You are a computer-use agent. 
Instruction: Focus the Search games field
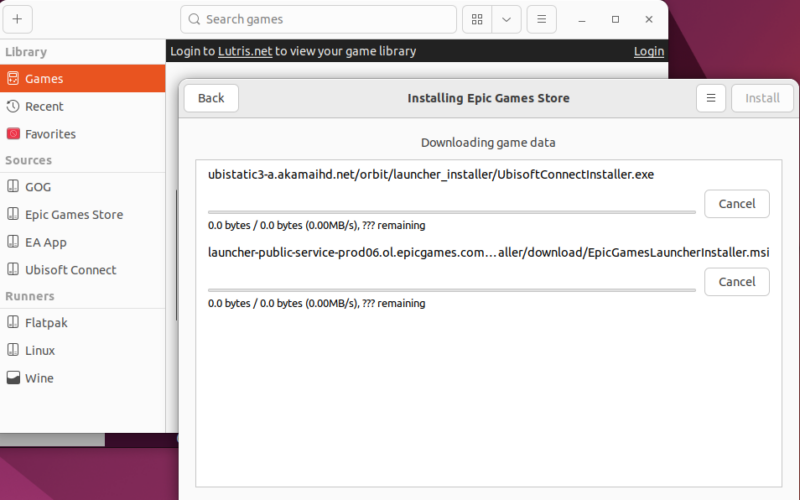click(x=318, y=19)
